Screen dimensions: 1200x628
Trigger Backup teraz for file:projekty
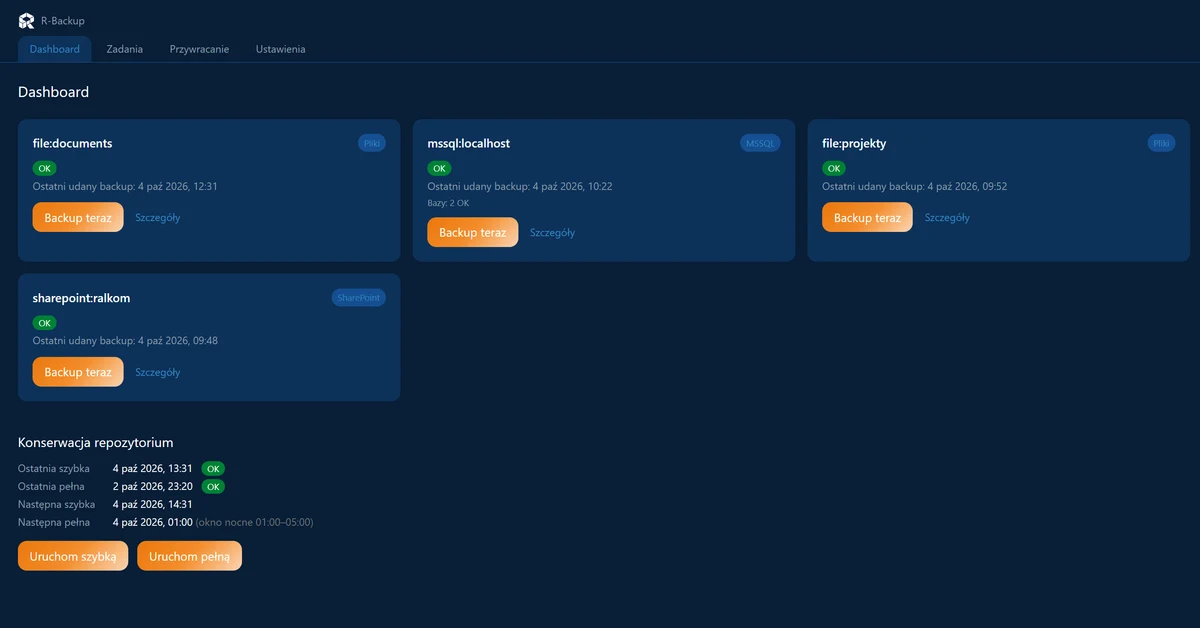pyautogui.click(x=868, y=217)
